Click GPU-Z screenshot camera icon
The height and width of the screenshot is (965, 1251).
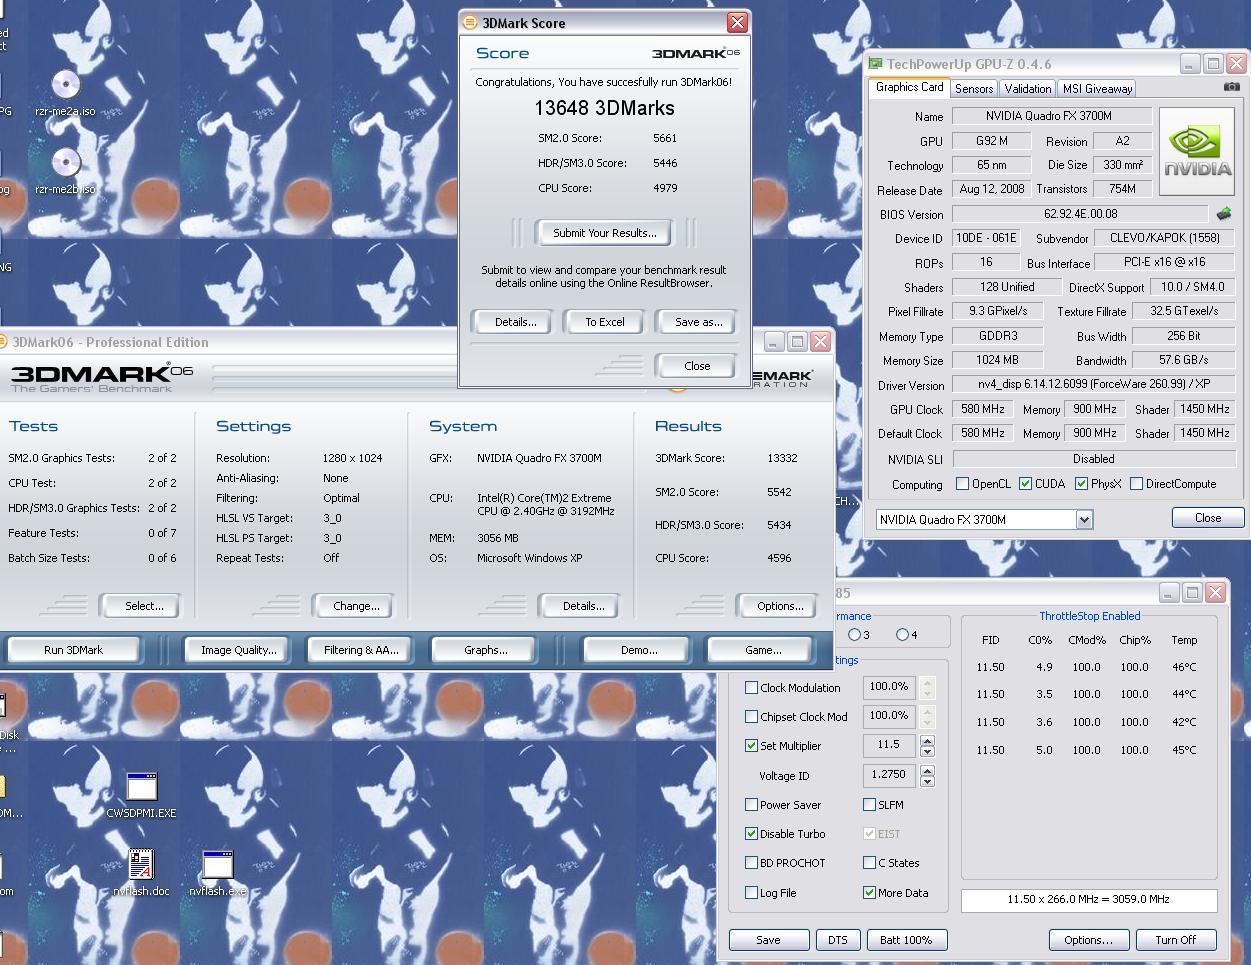pyautogui.click(x=1231, y=88)
